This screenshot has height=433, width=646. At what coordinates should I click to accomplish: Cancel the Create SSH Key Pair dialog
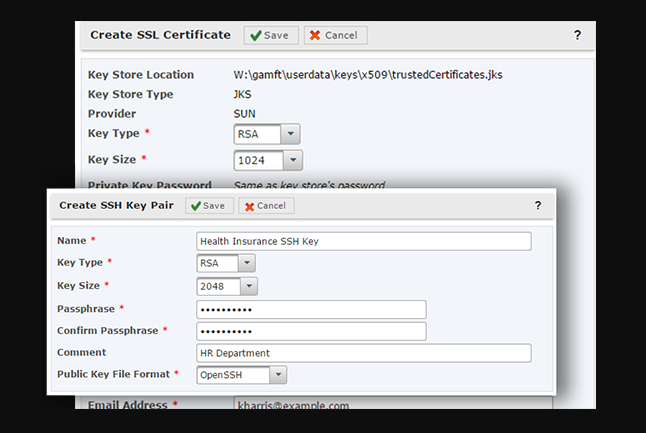(x=266, y=206)
